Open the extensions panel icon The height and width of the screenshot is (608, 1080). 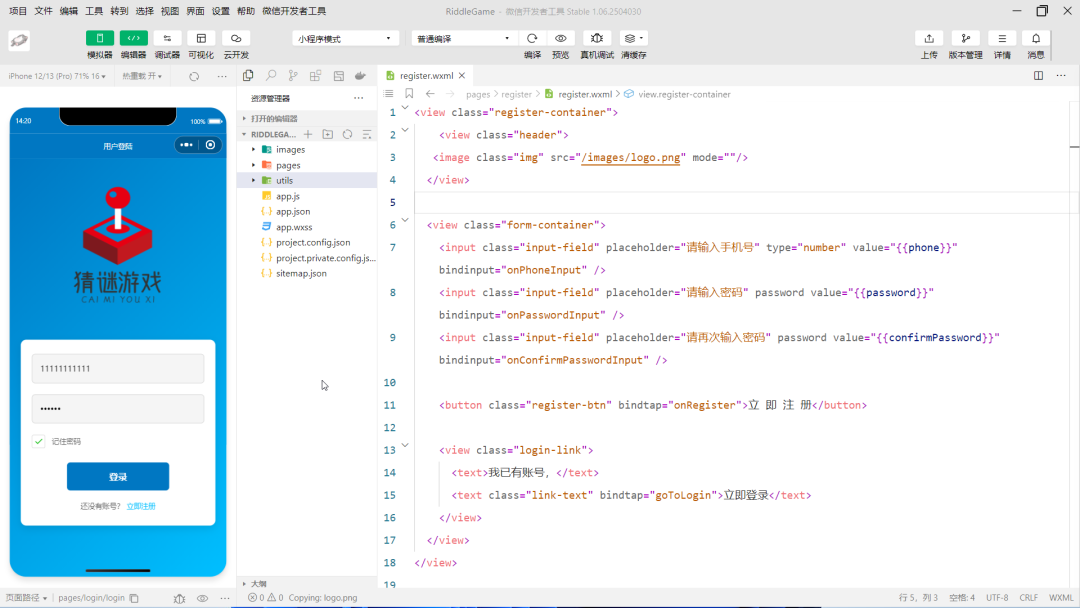(315, 76)
